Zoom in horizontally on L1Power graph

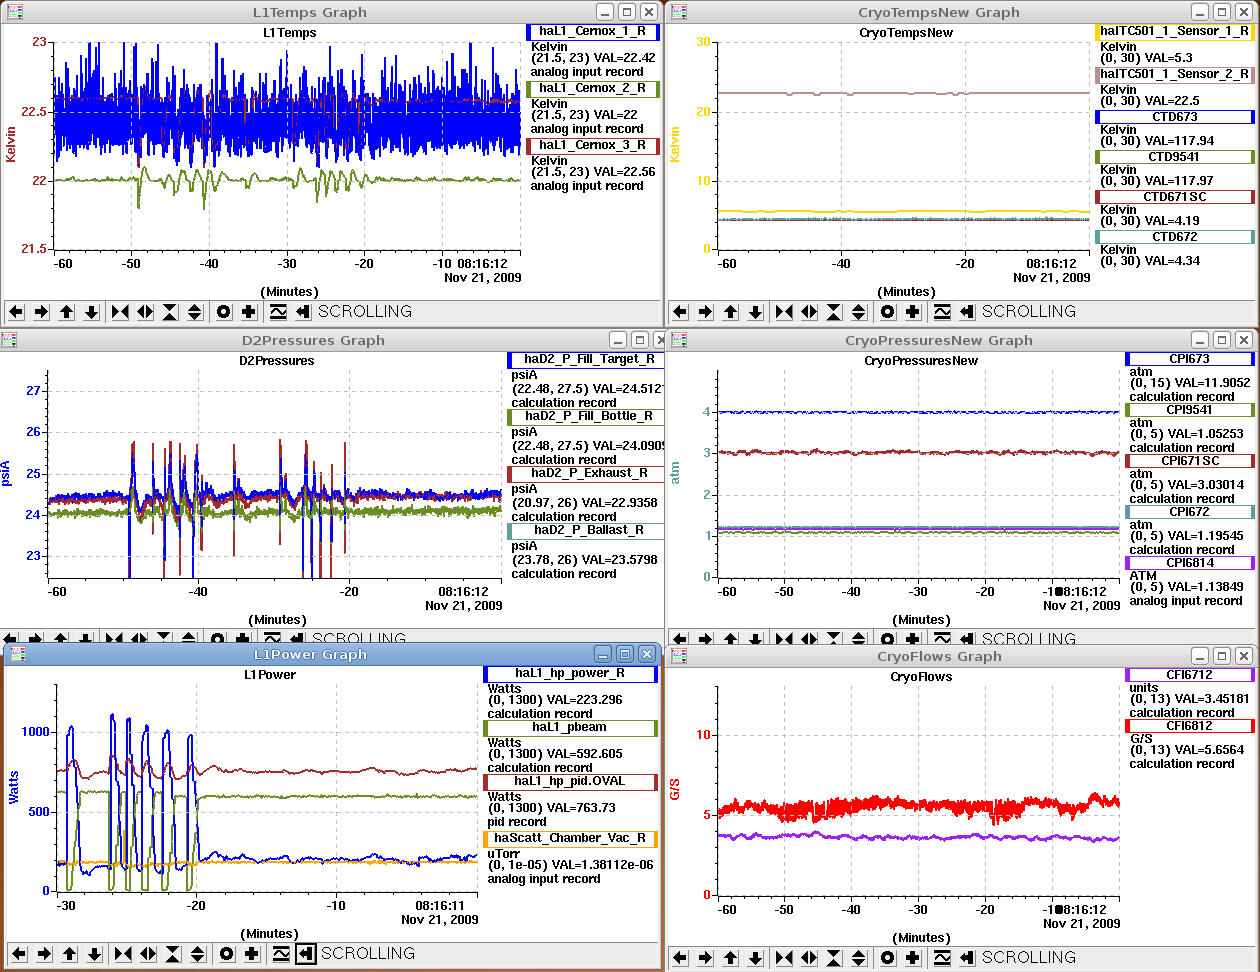click(123, 954)
